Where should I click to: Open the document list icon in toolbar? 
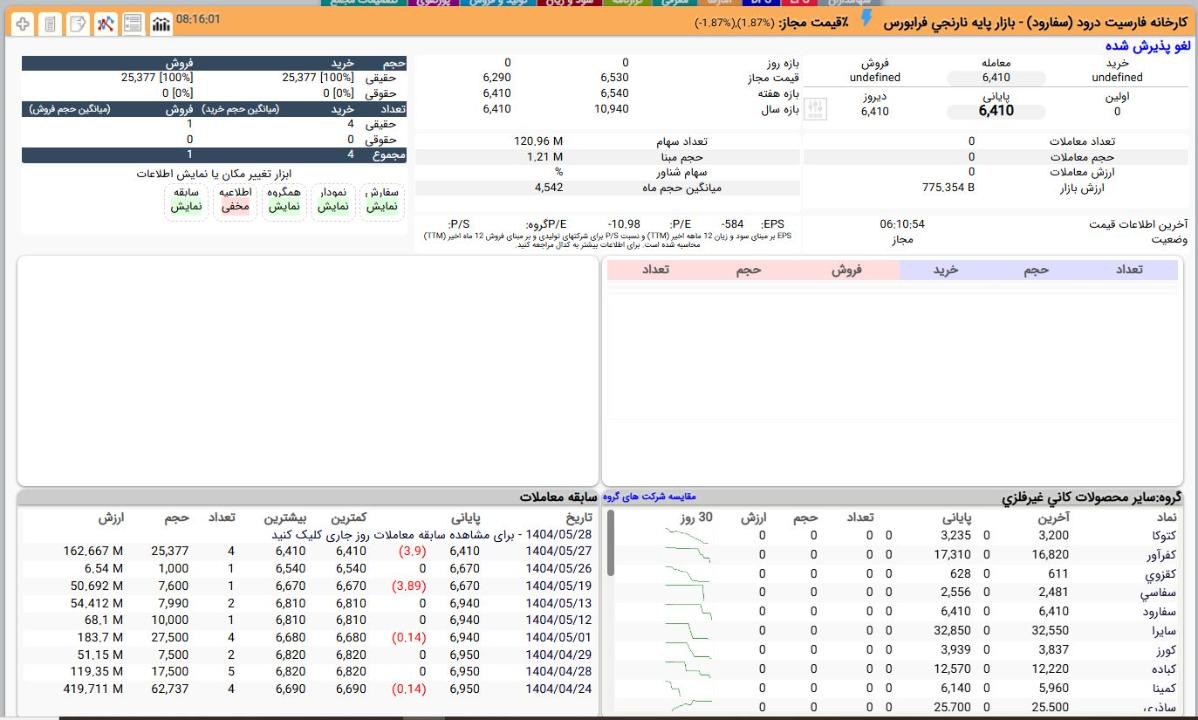[x=50, y=23]
